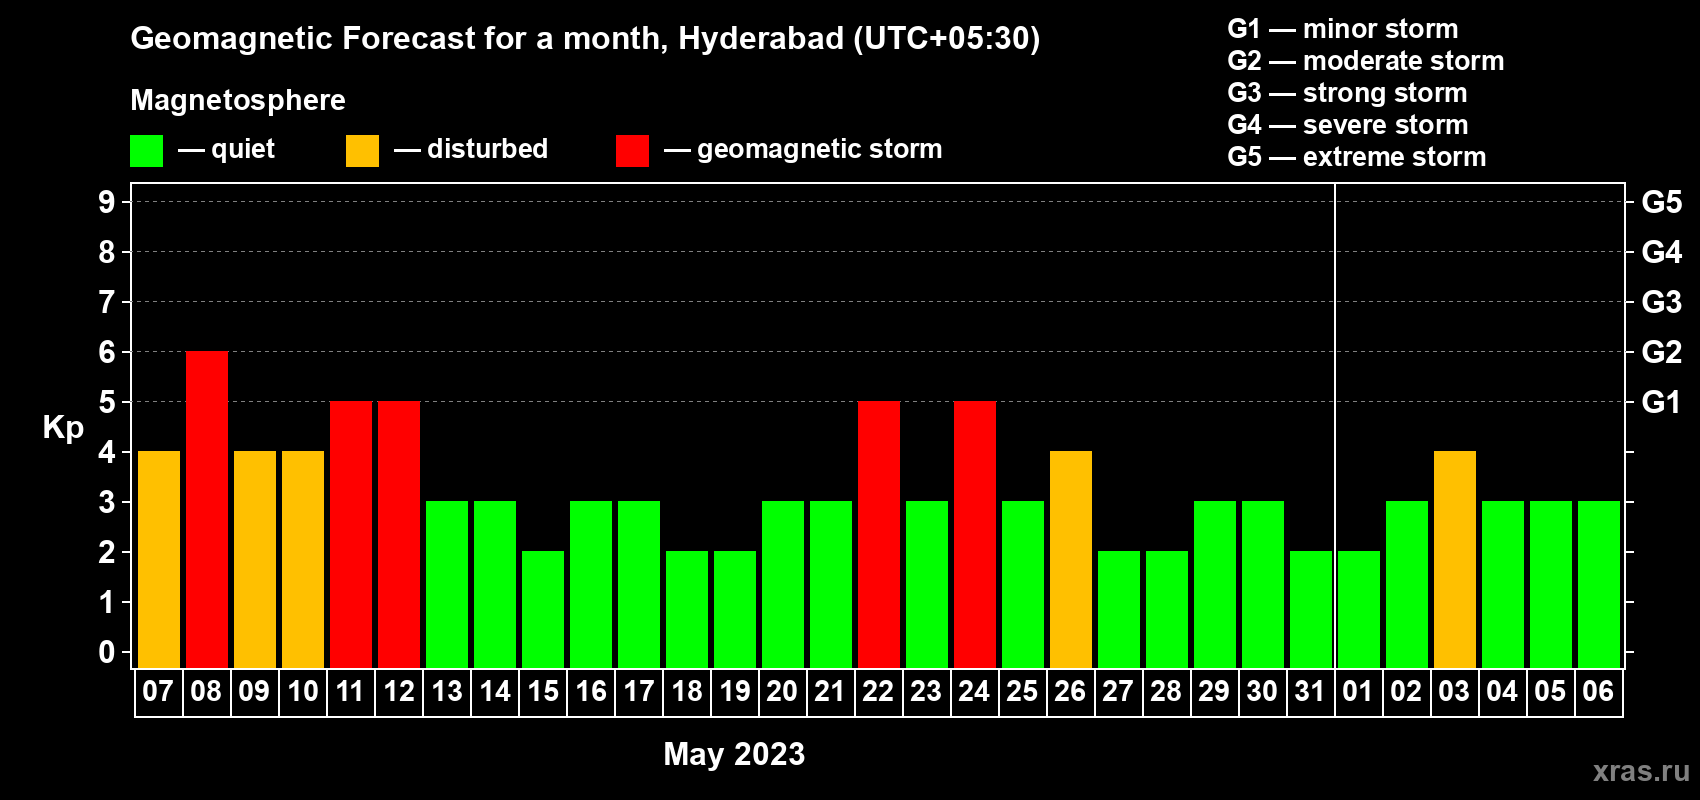Select the green bar for day 15

click(x=543, y=610)
